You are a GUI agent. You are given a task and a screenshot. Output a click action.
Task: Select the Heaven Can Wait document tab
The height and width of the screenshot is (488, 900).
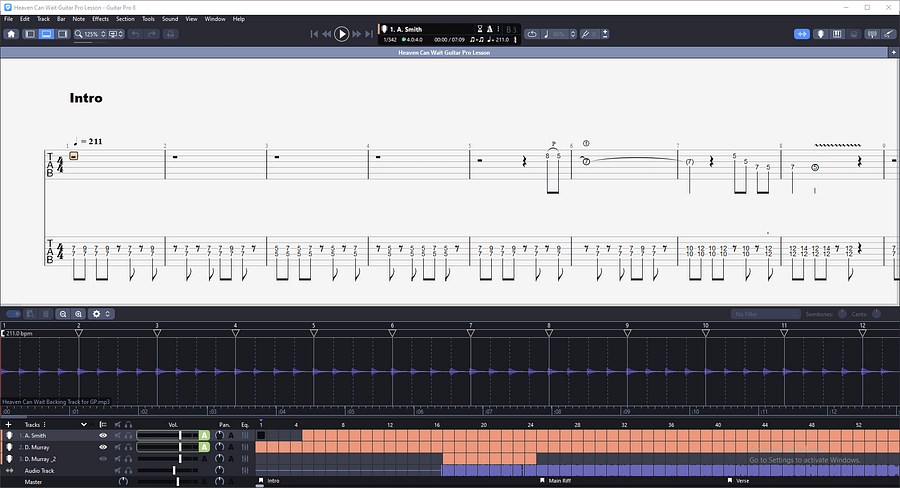coord(444,52)
